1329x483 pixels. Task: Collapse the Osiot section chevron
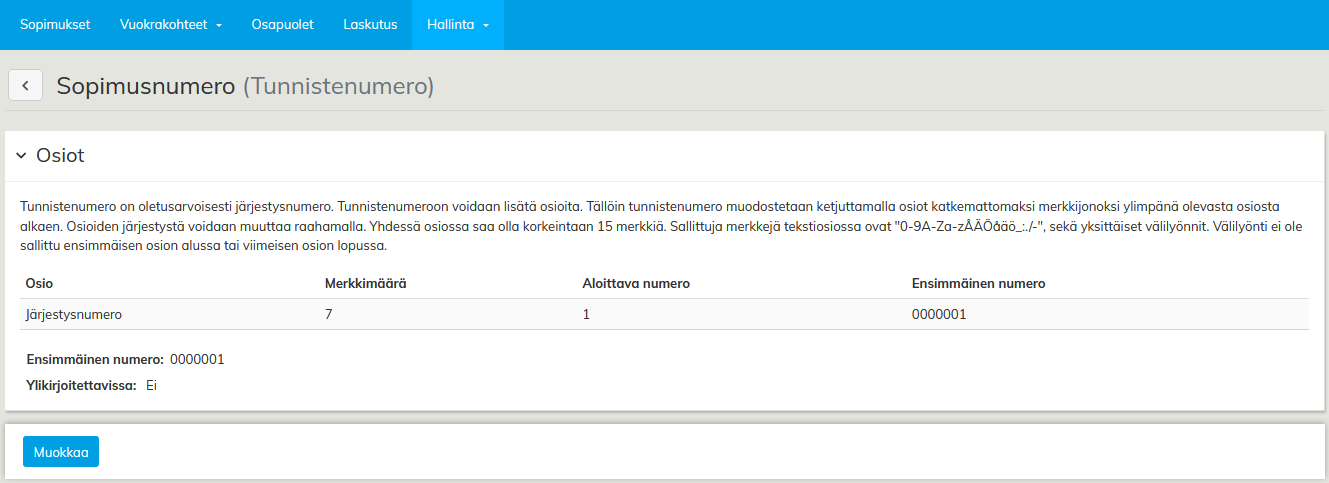tap(21, 156)
